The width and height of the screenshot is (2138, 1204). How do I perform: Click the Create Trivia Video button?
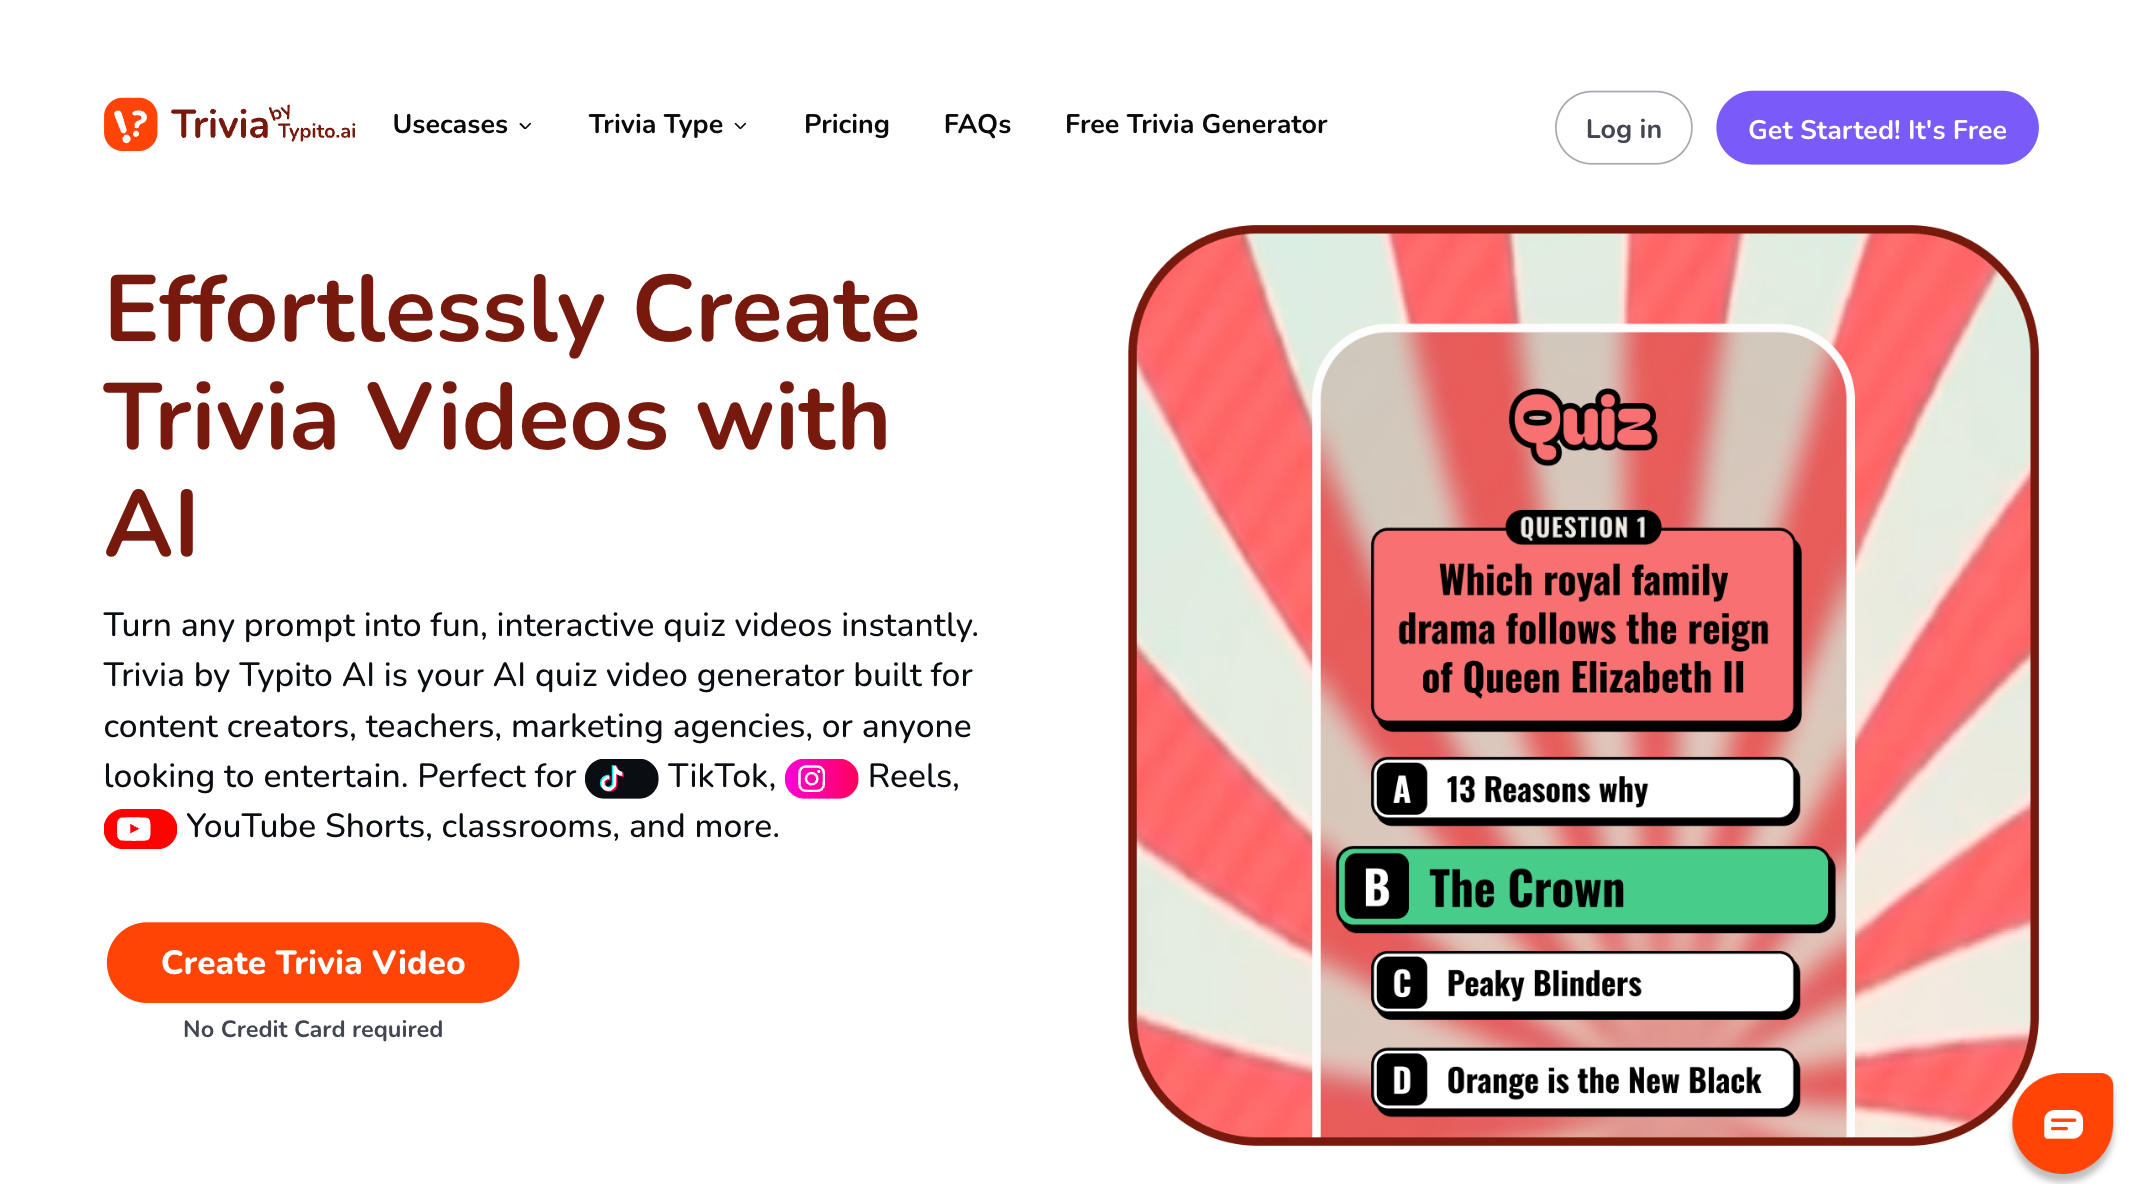[313, 962]
